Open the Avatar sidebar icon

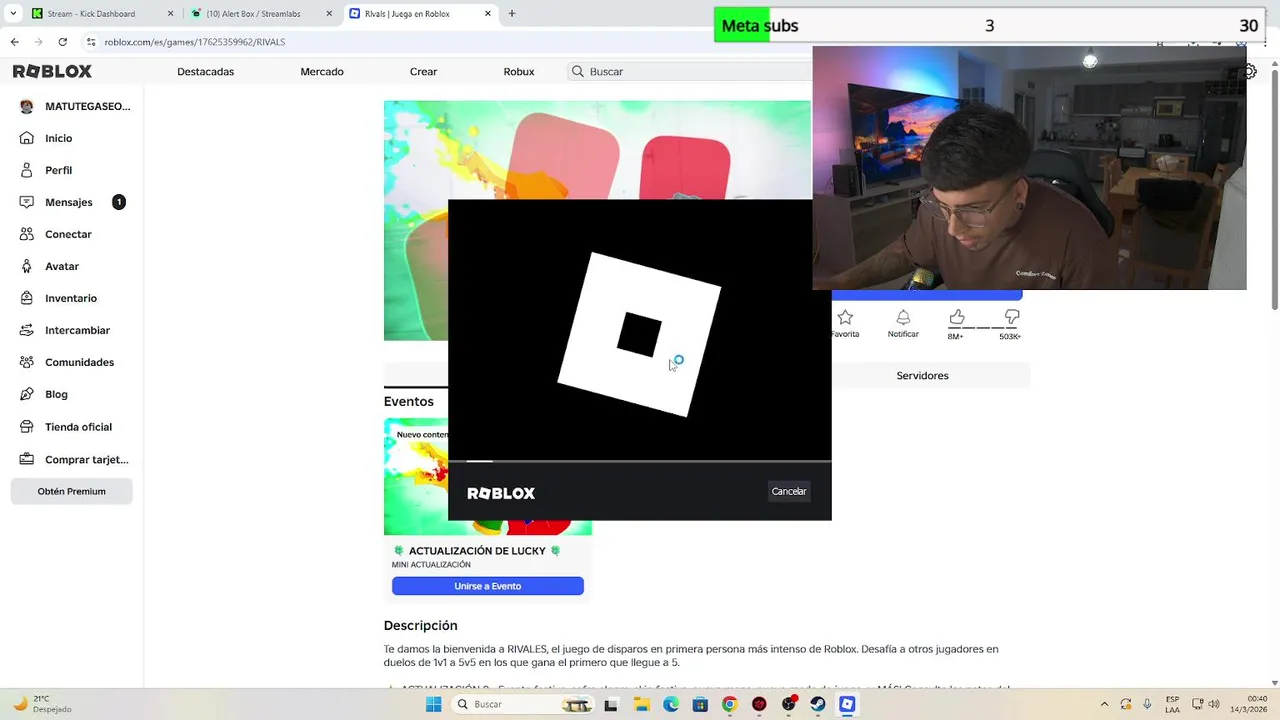coord(27,266)
